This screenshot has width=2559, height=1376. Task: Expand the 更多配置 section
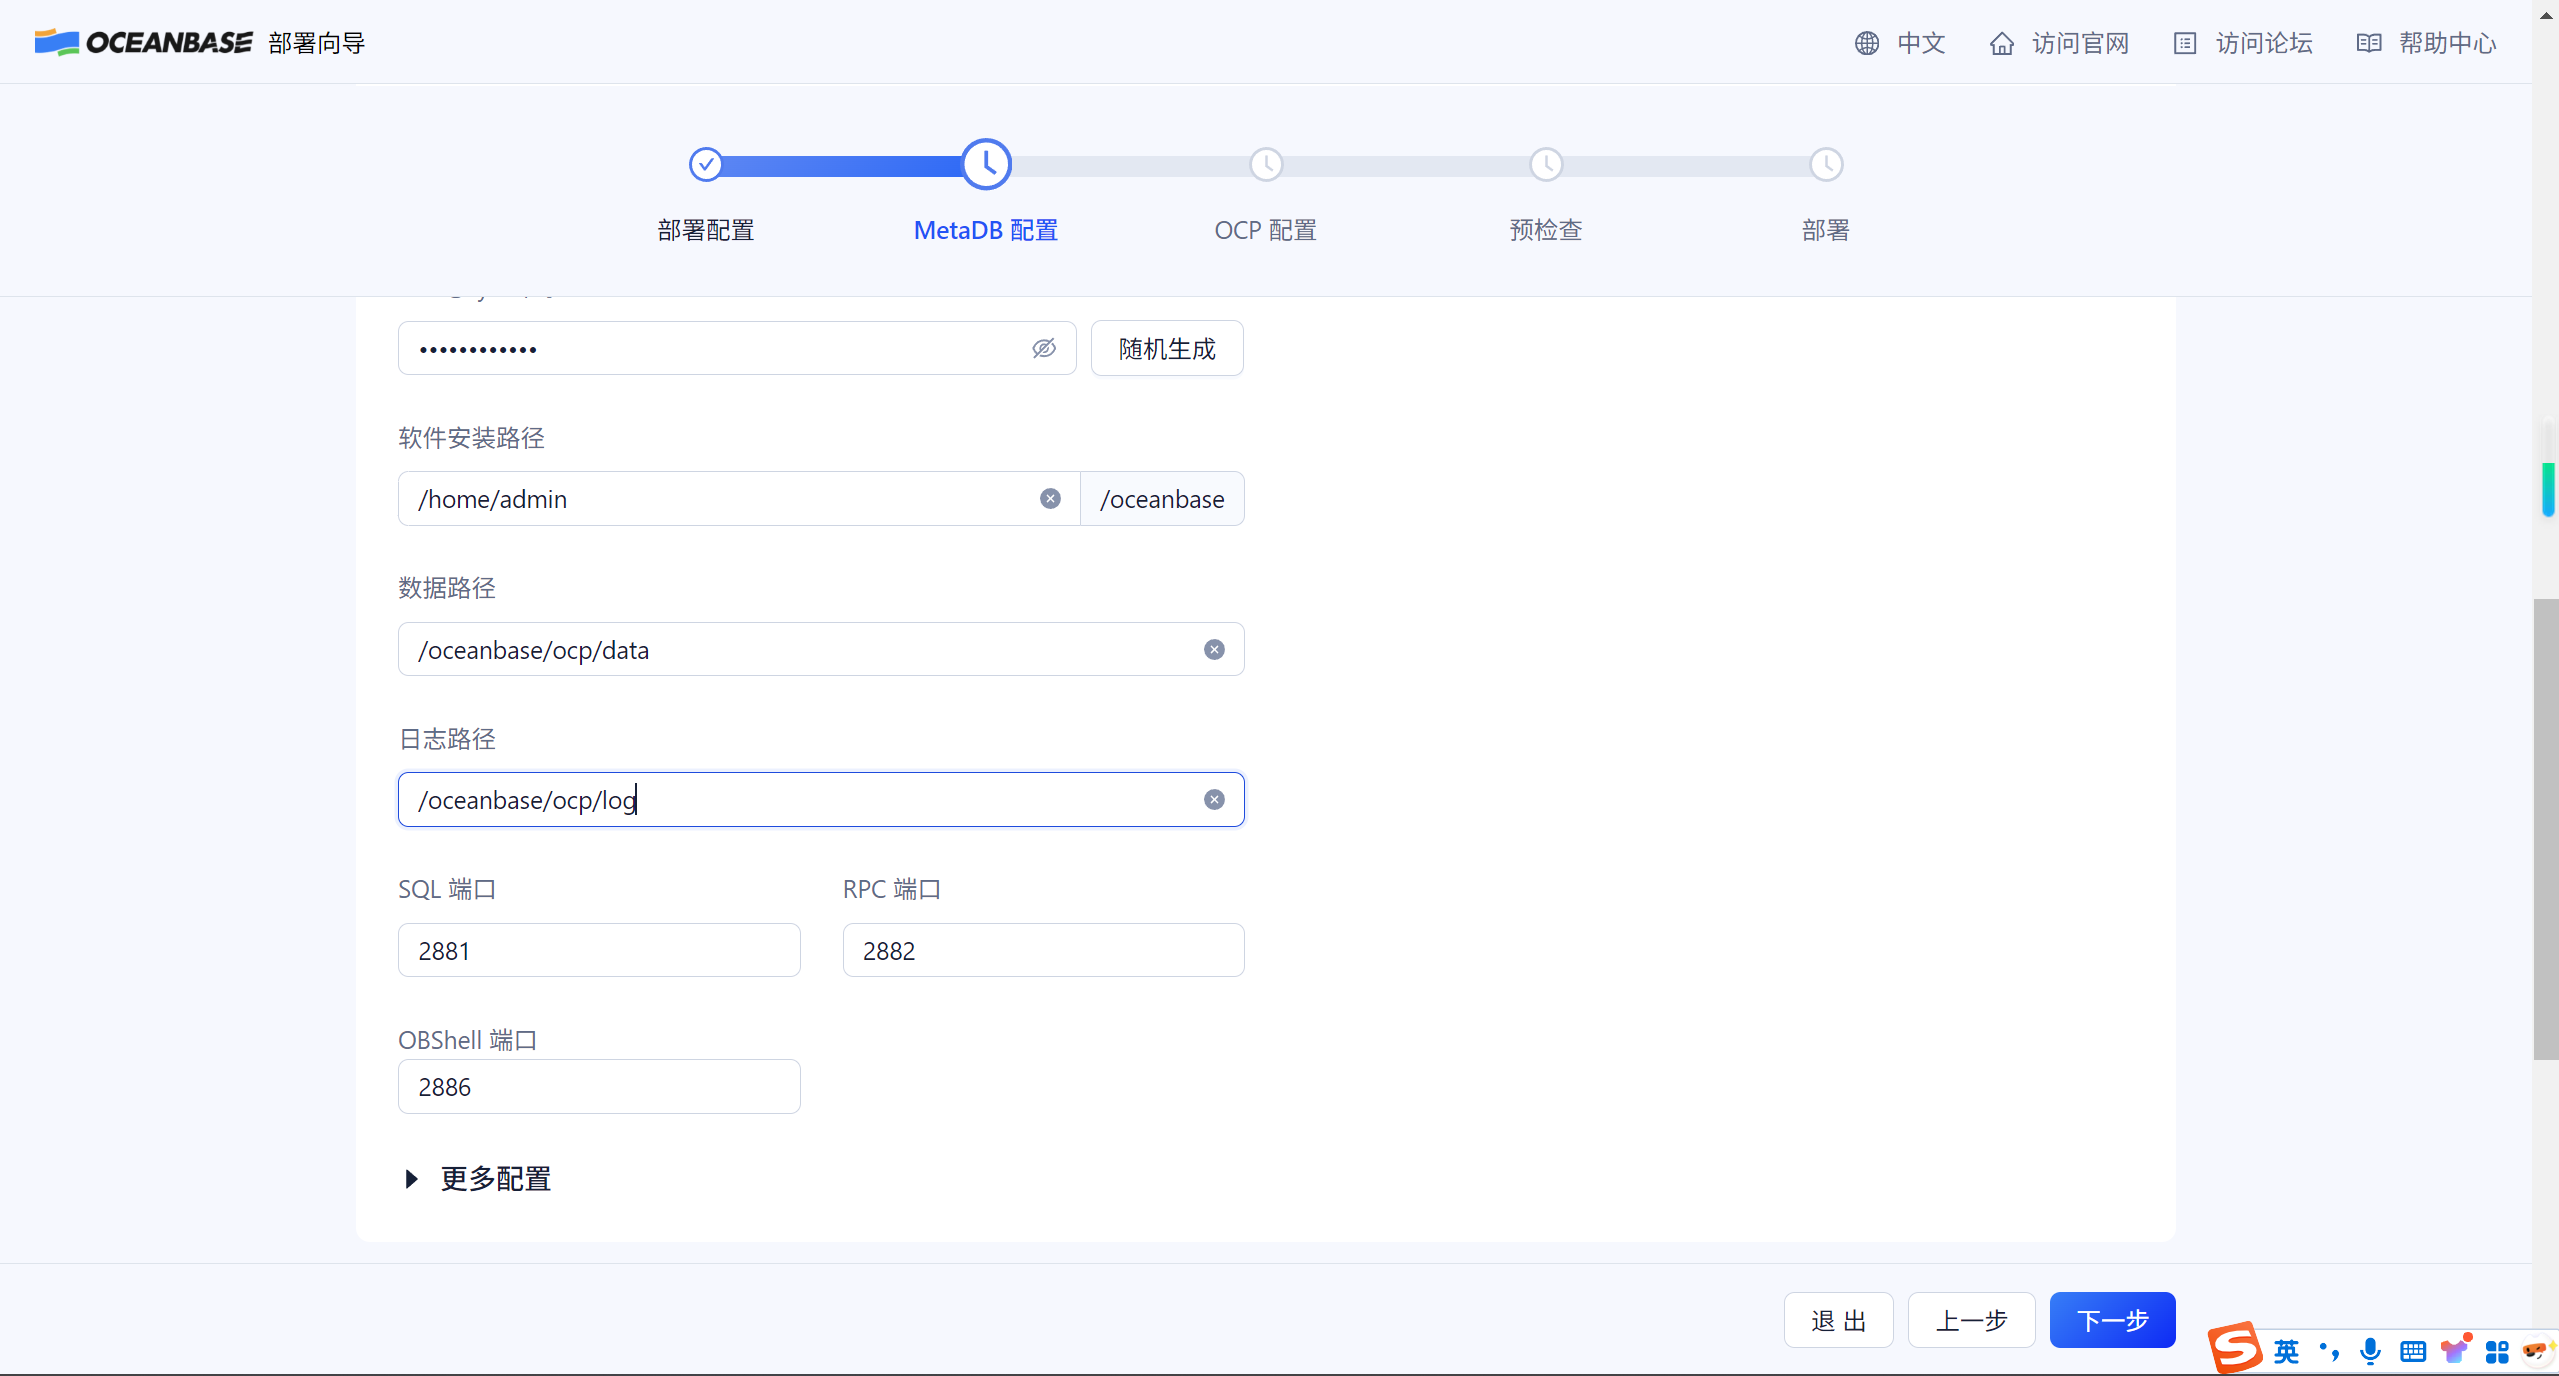(479, 1179)
